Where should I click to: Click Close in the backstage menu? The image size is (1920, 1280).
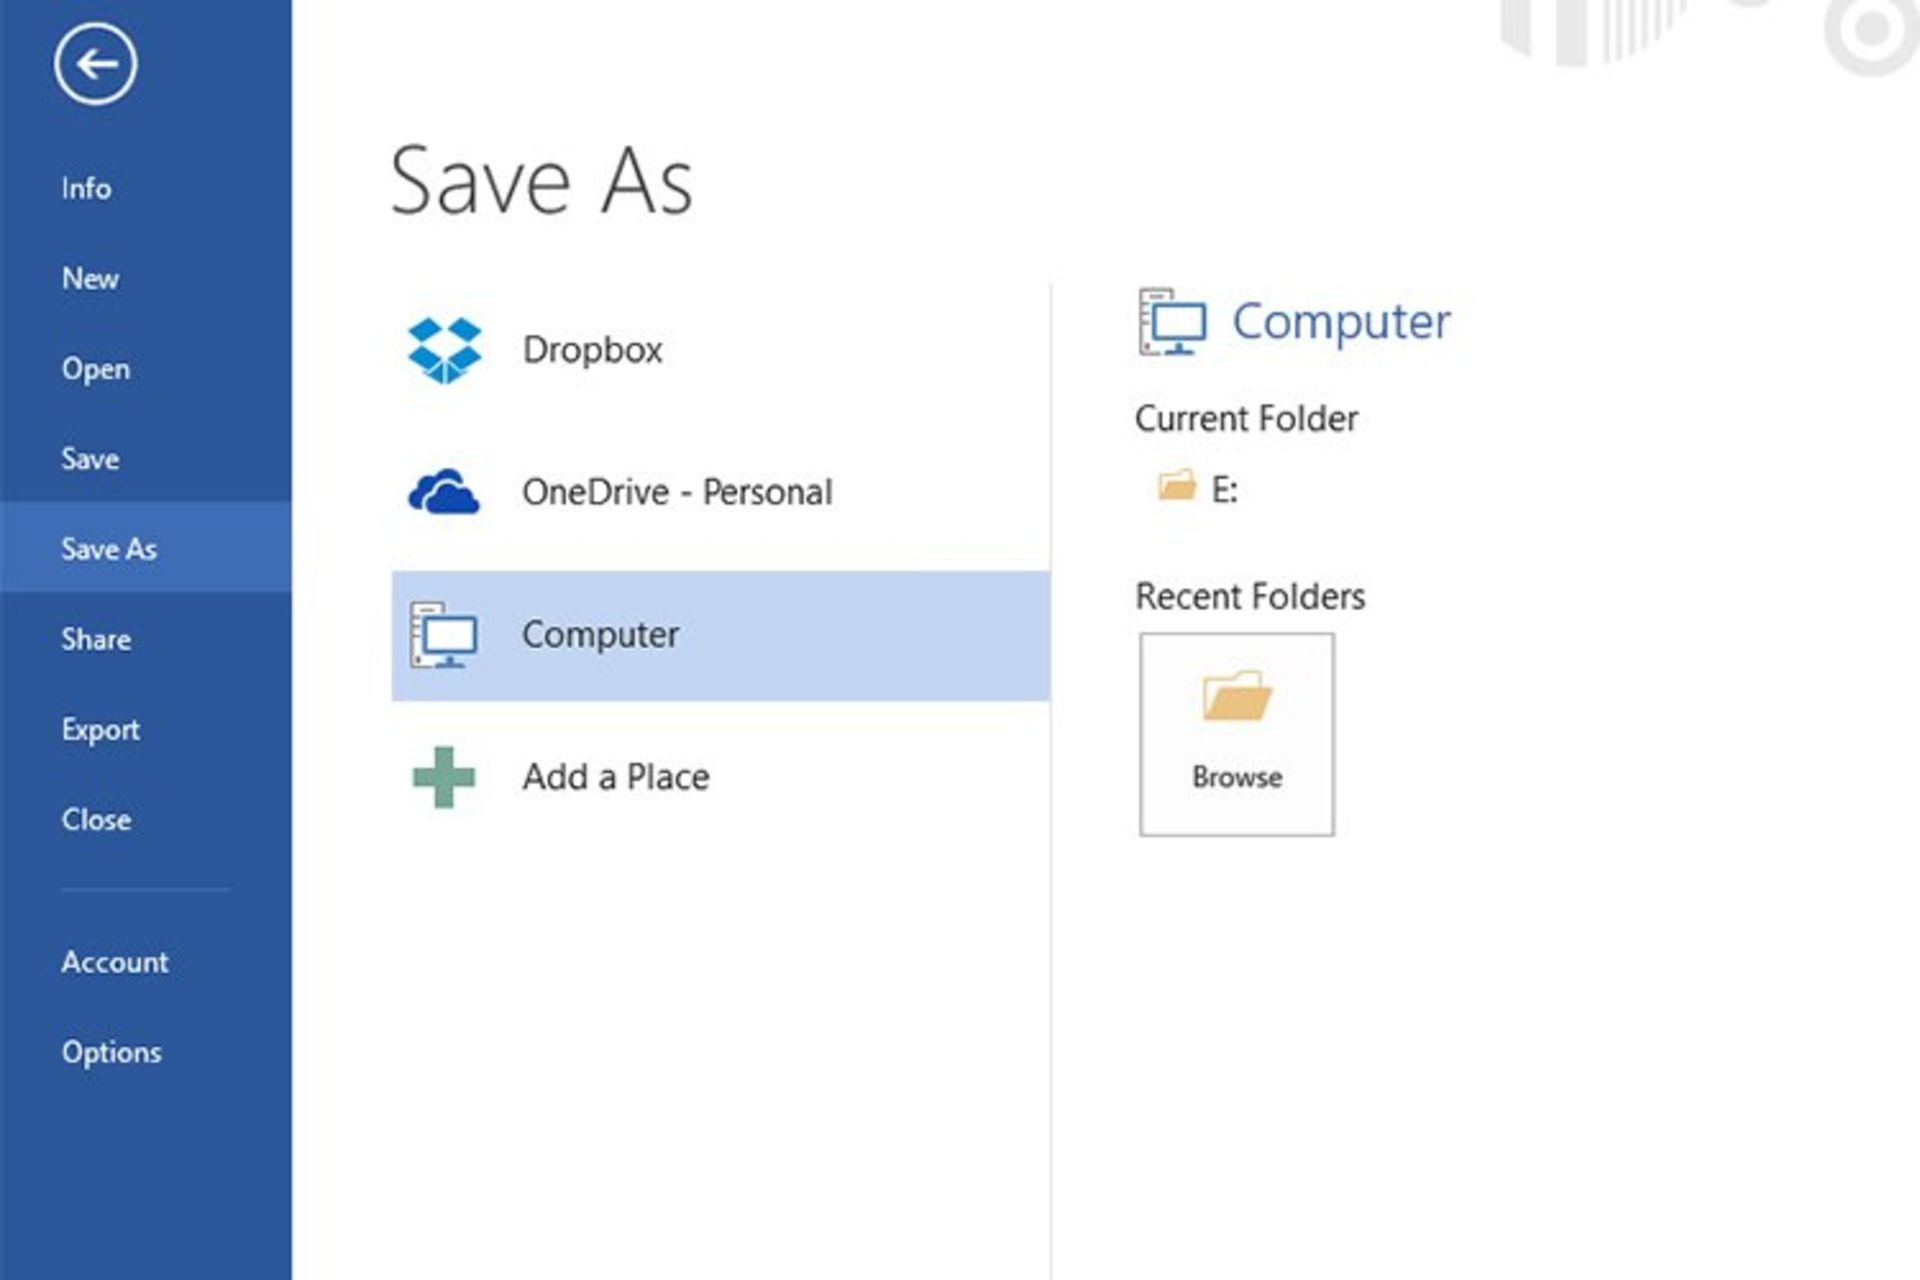[96, 820]
